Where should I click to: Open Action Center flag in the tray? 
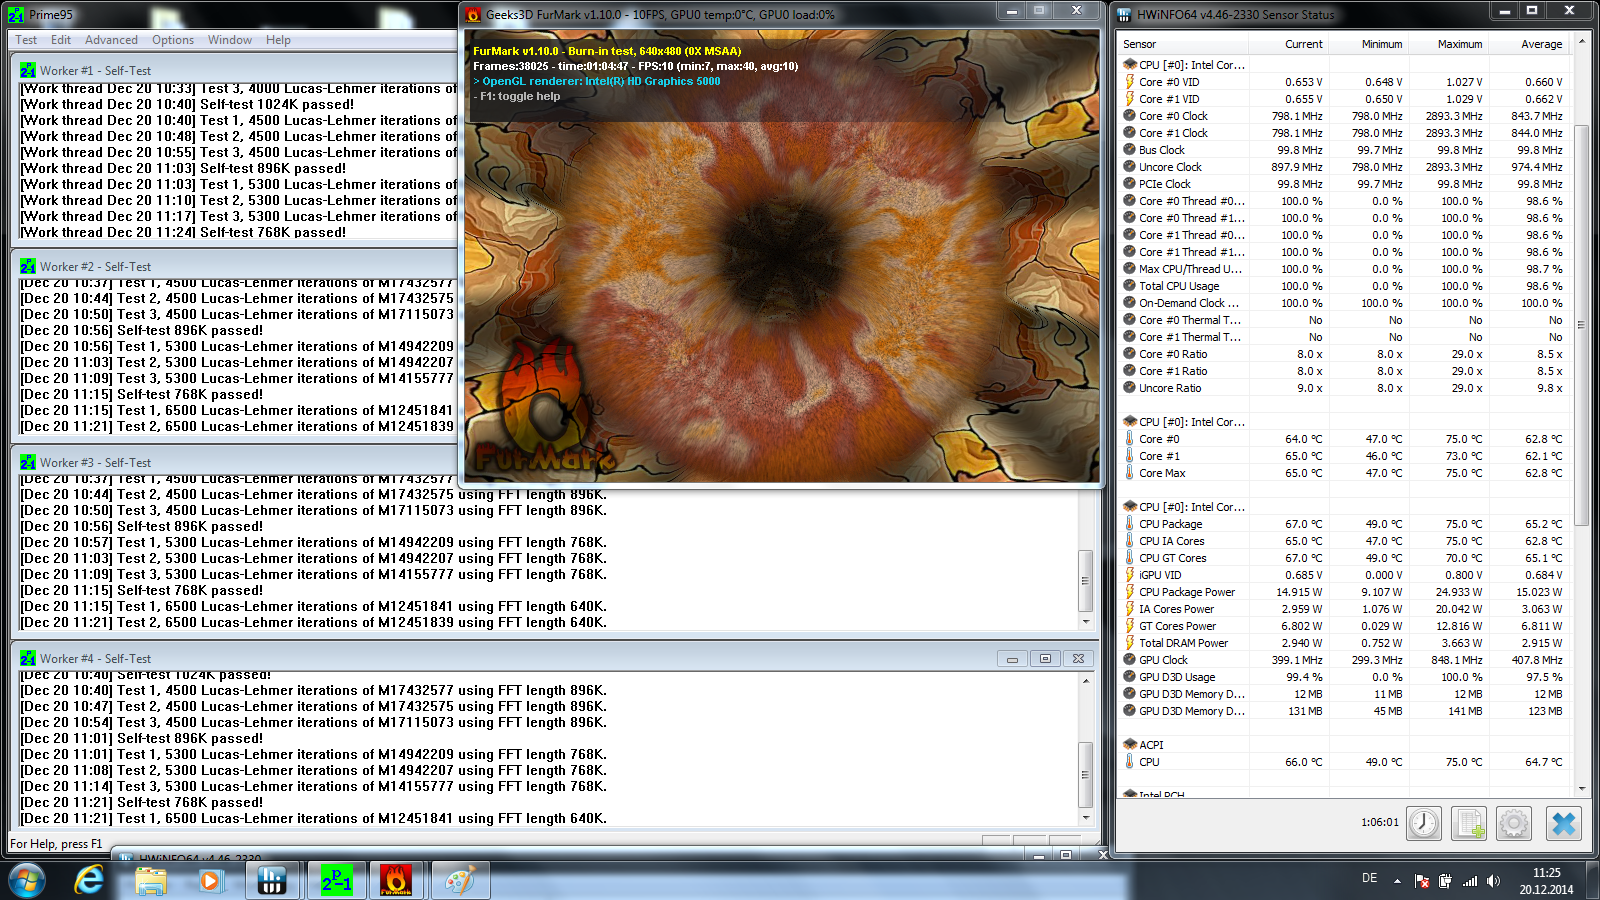[x=1422, y=881]
